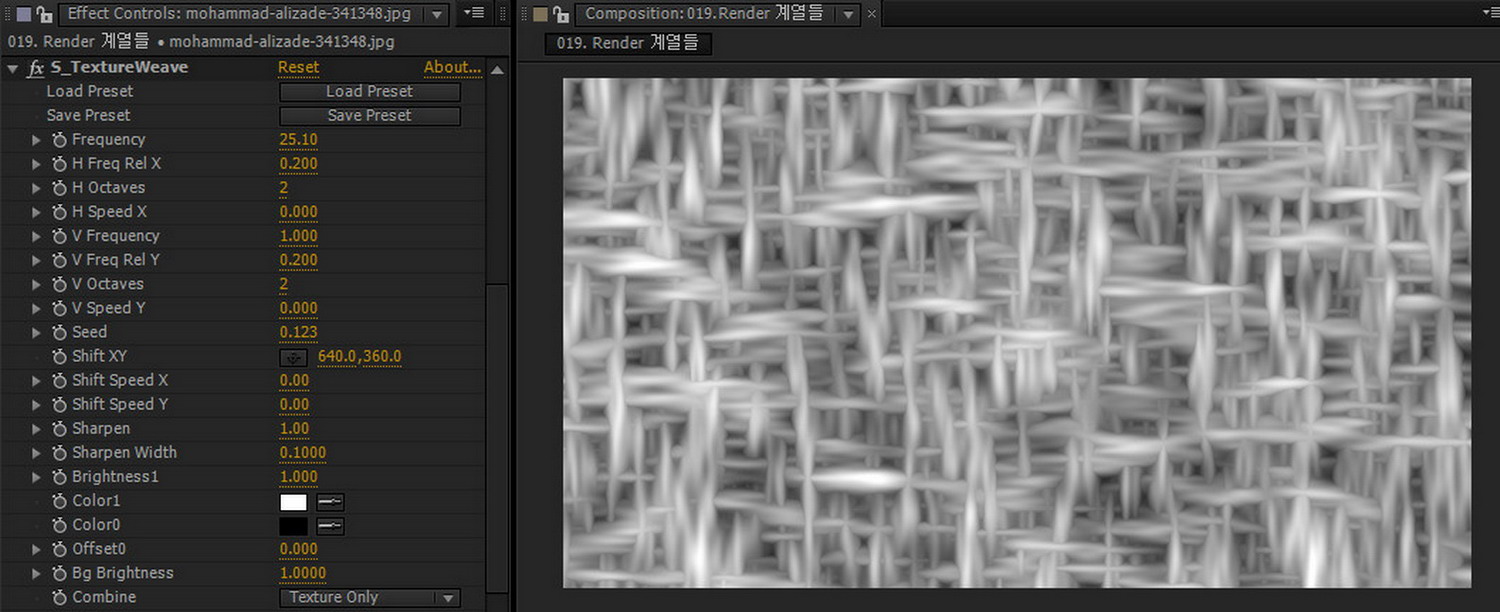Enable animation stopwatch for Color0
Image resolution: width=1500 pixels, height=612 pixels.
click(x=59, y=525)
